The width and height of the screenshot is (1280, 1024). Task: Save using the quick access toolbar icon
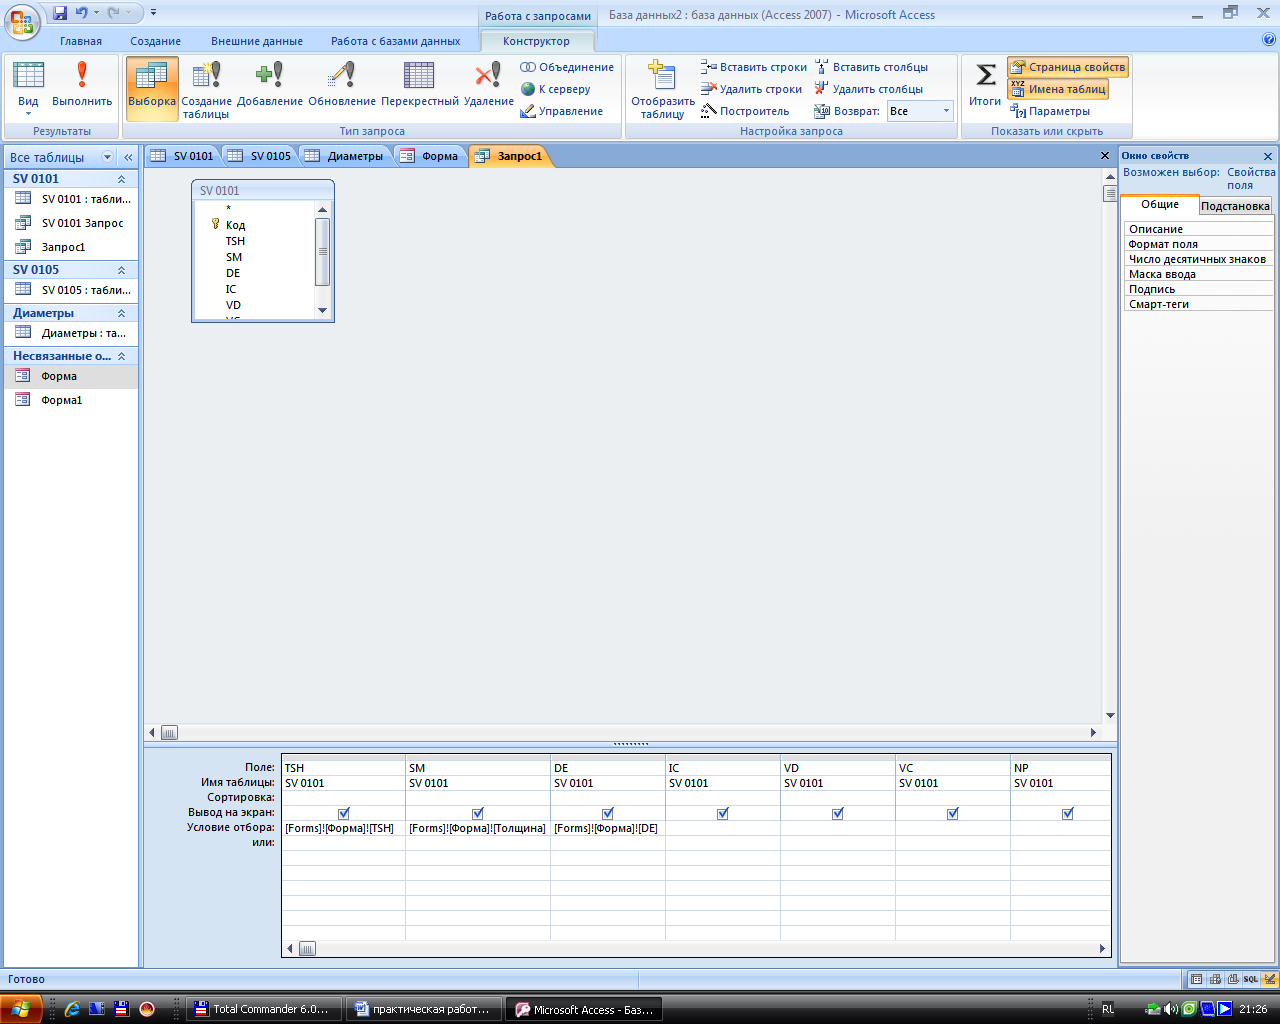(x=60, y=13)
